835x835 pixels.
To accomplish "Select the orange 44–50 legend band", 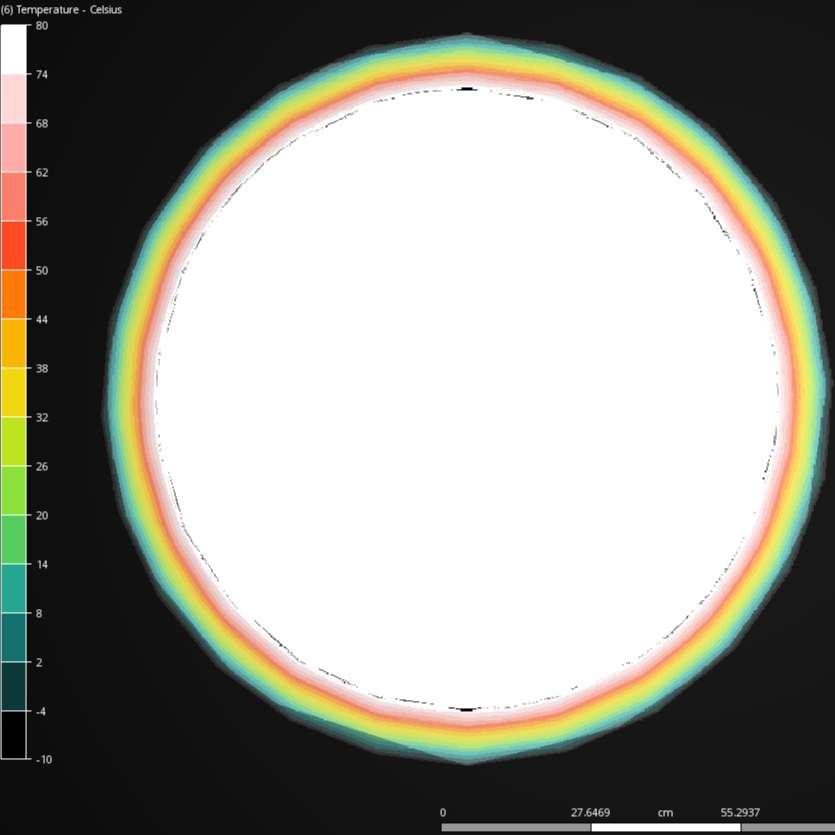I will point(13,294).
